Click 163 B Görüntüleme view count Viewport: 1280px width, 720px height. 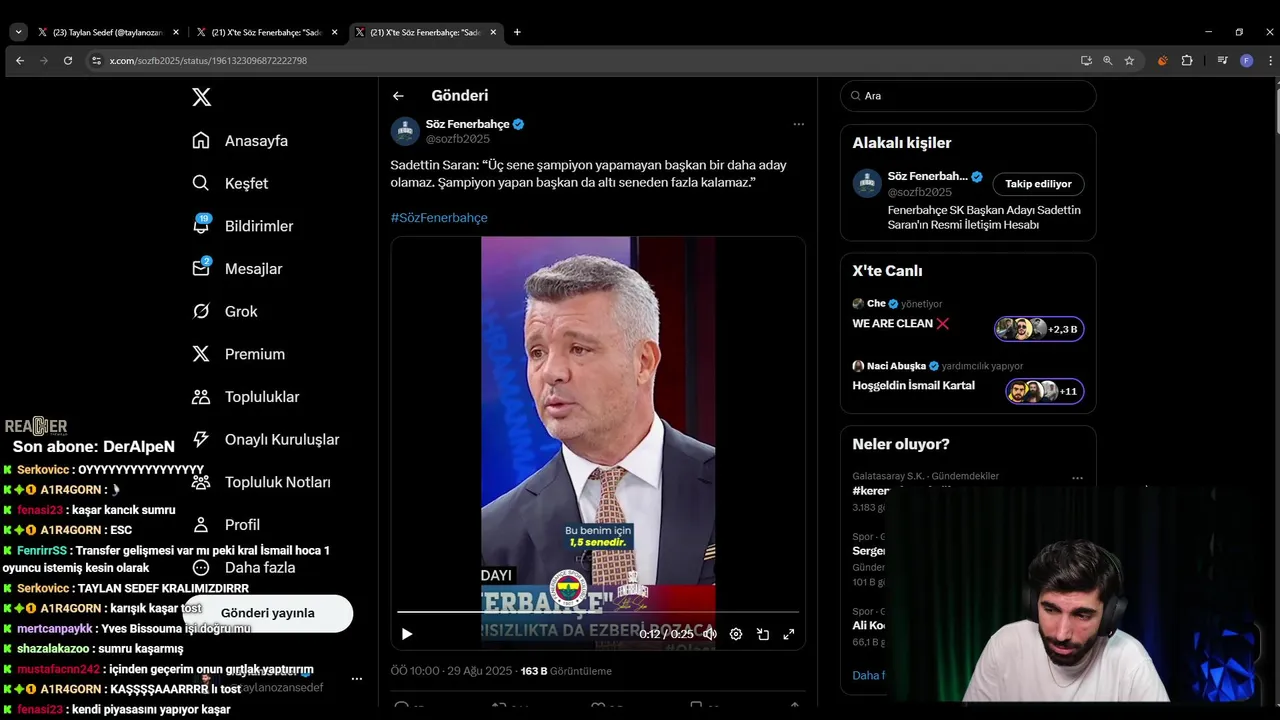(566, 671)
